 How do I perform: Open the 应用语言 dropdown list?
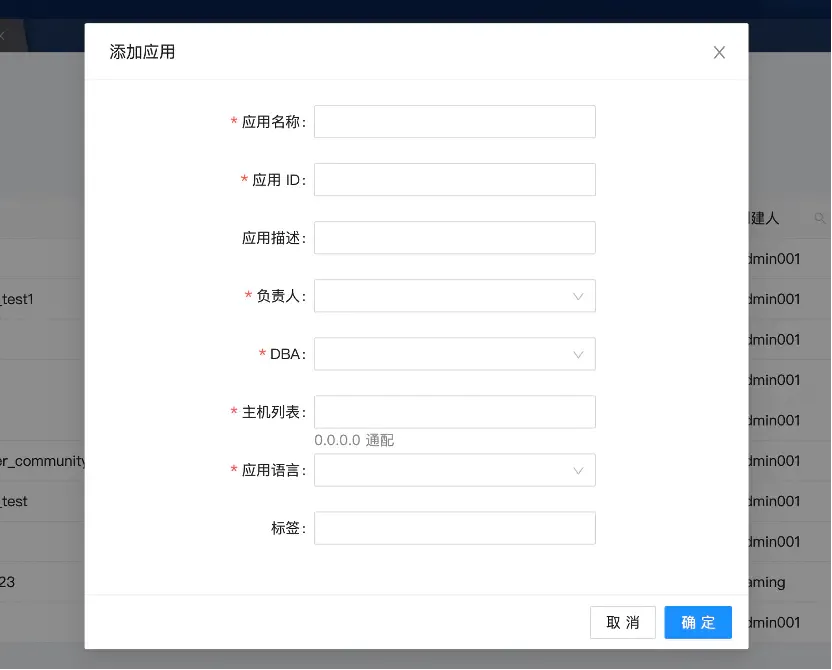[454, 470]
